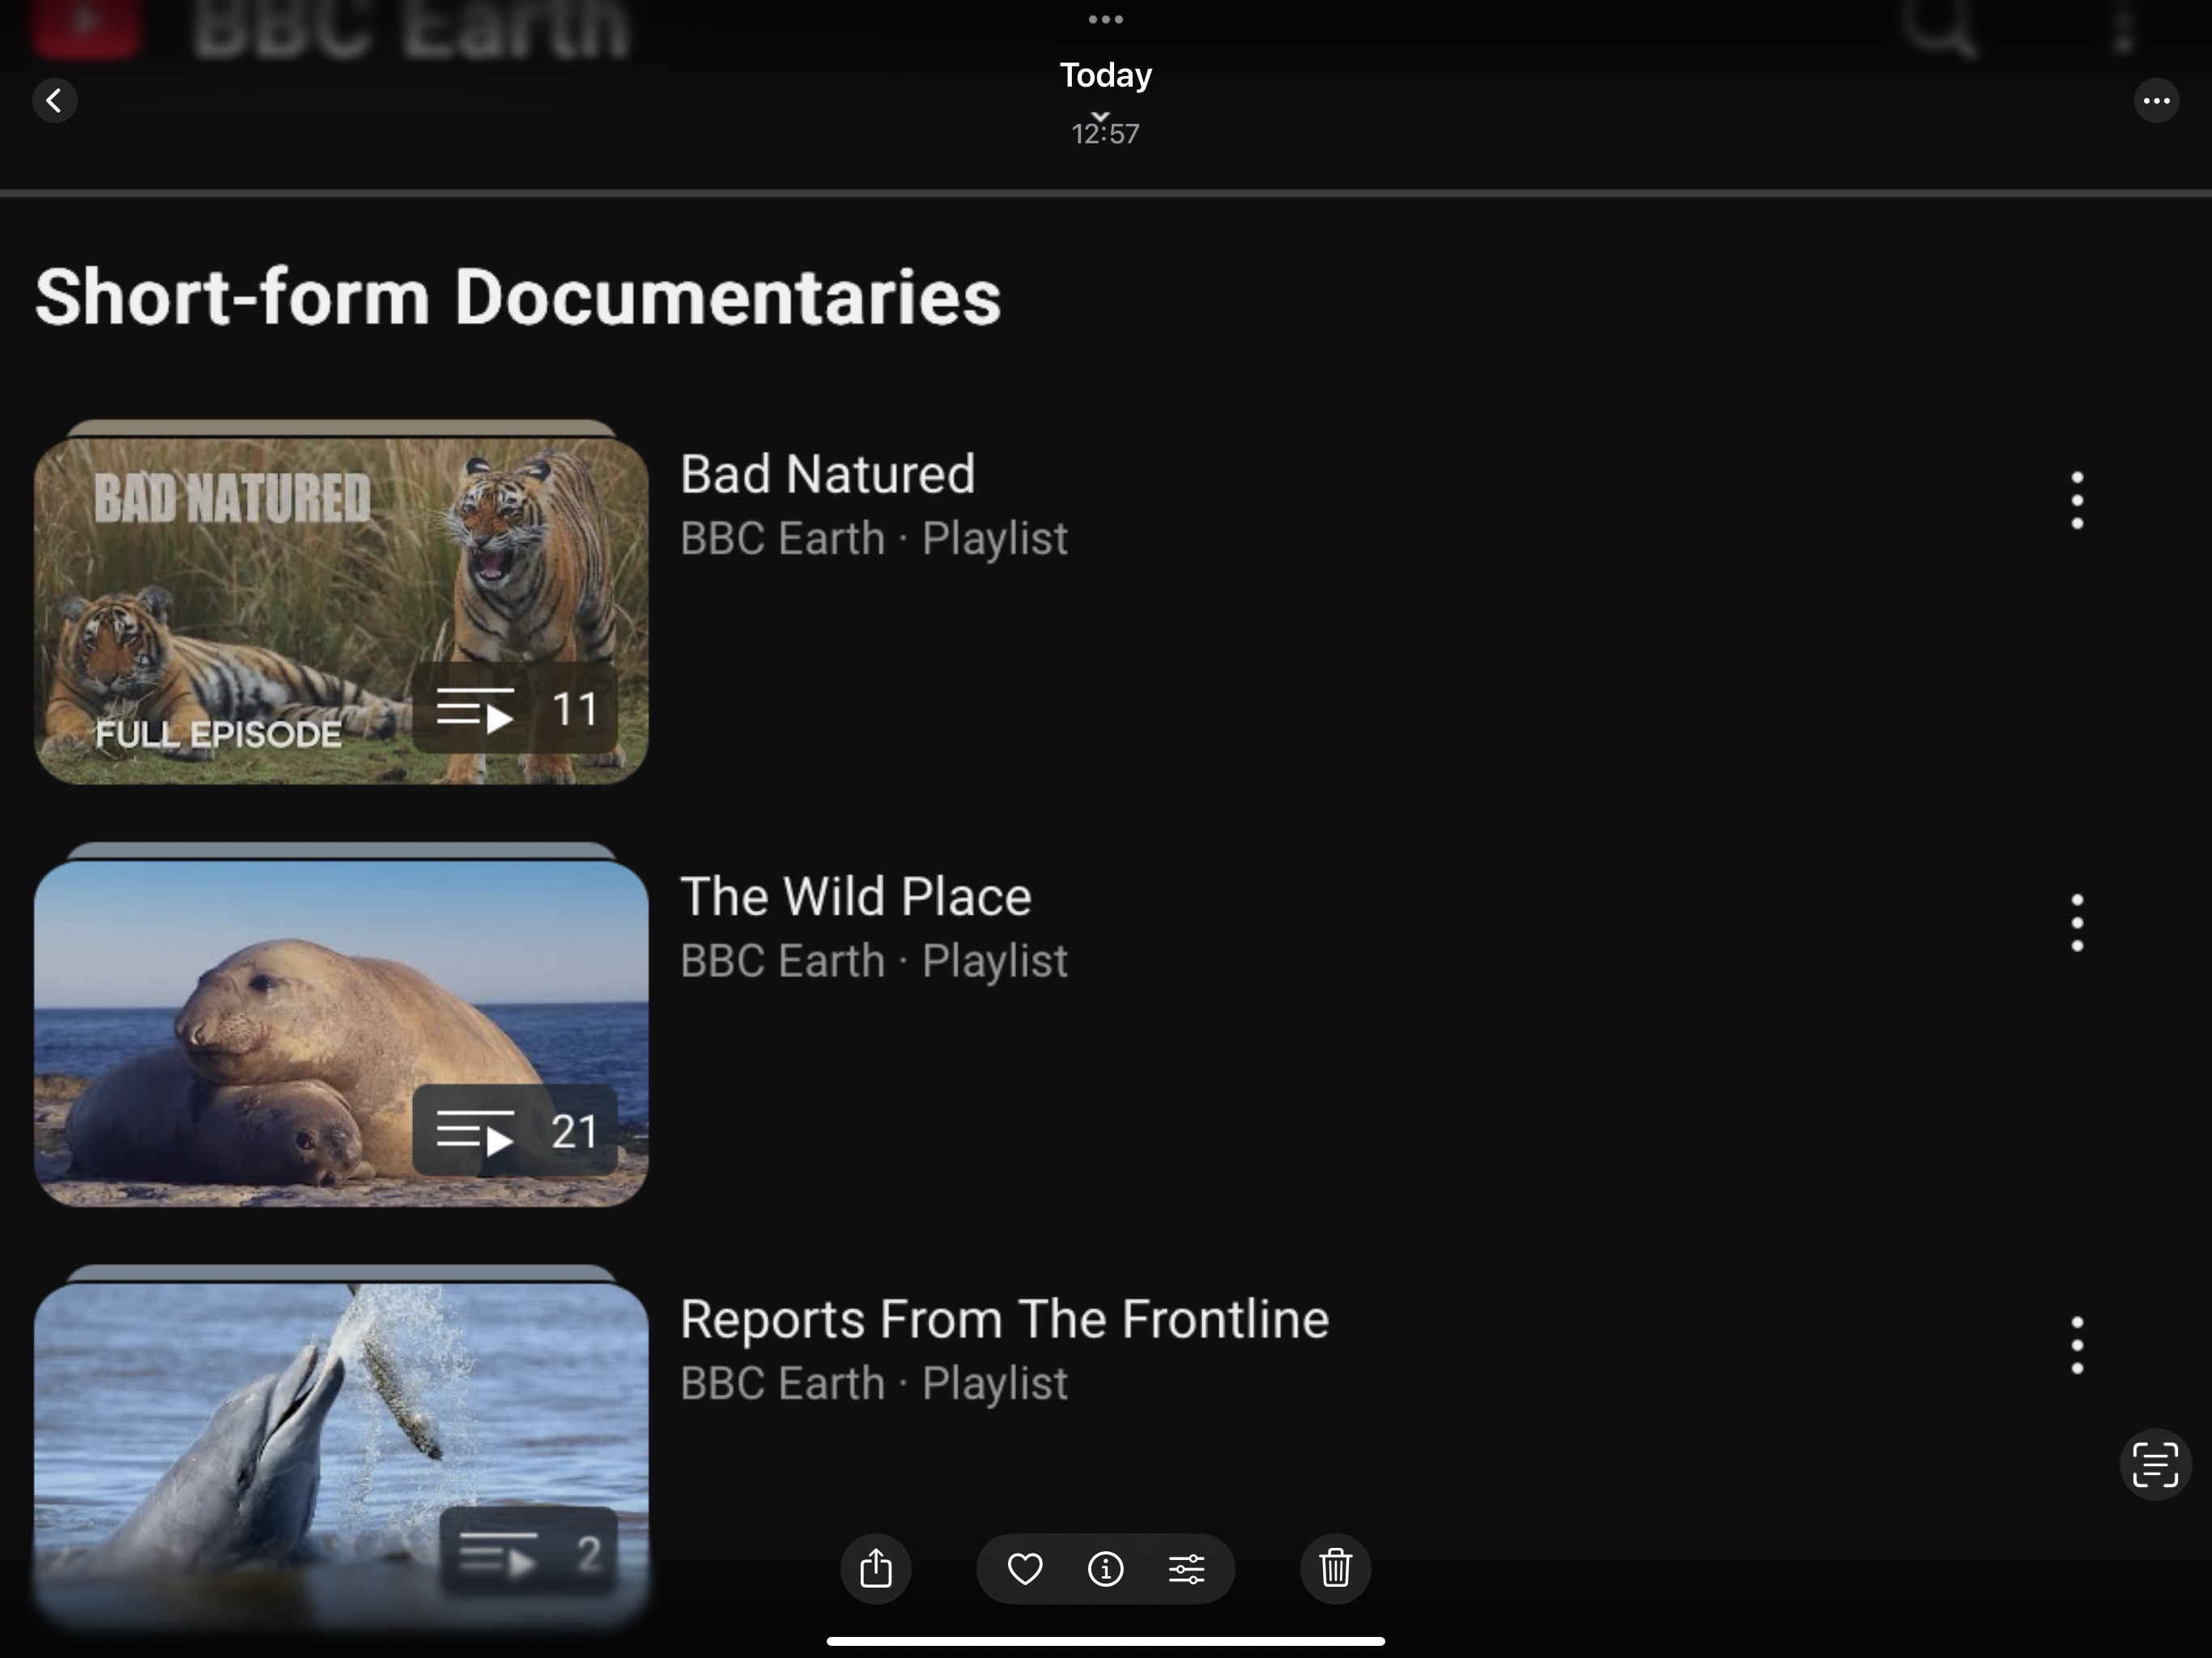Open the top-right ellipsis more menu
This screenshot has height=1658, width=2212.
tap(2156, 101)
